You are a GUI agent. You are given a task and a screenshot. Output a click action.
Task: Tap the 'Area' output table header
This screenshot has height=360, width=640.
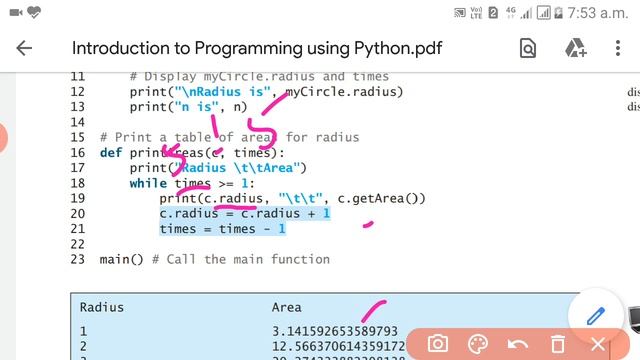[287, 307]
